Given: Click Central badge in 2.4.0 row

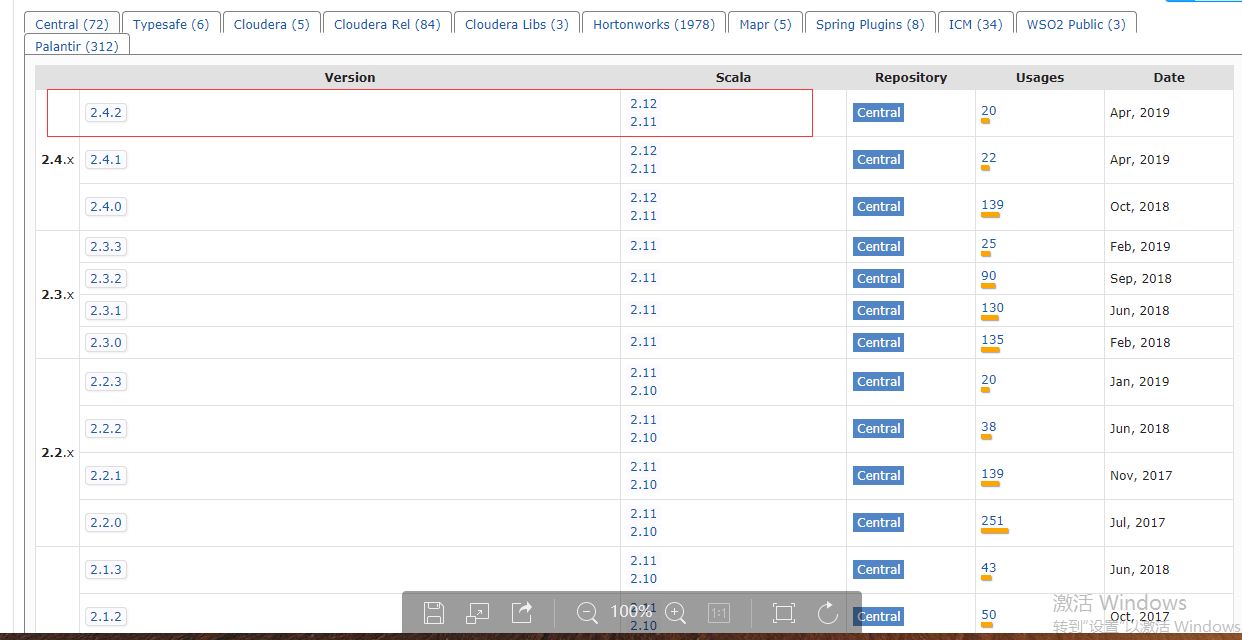Looking at the screenshot, I should pos(879,207).
